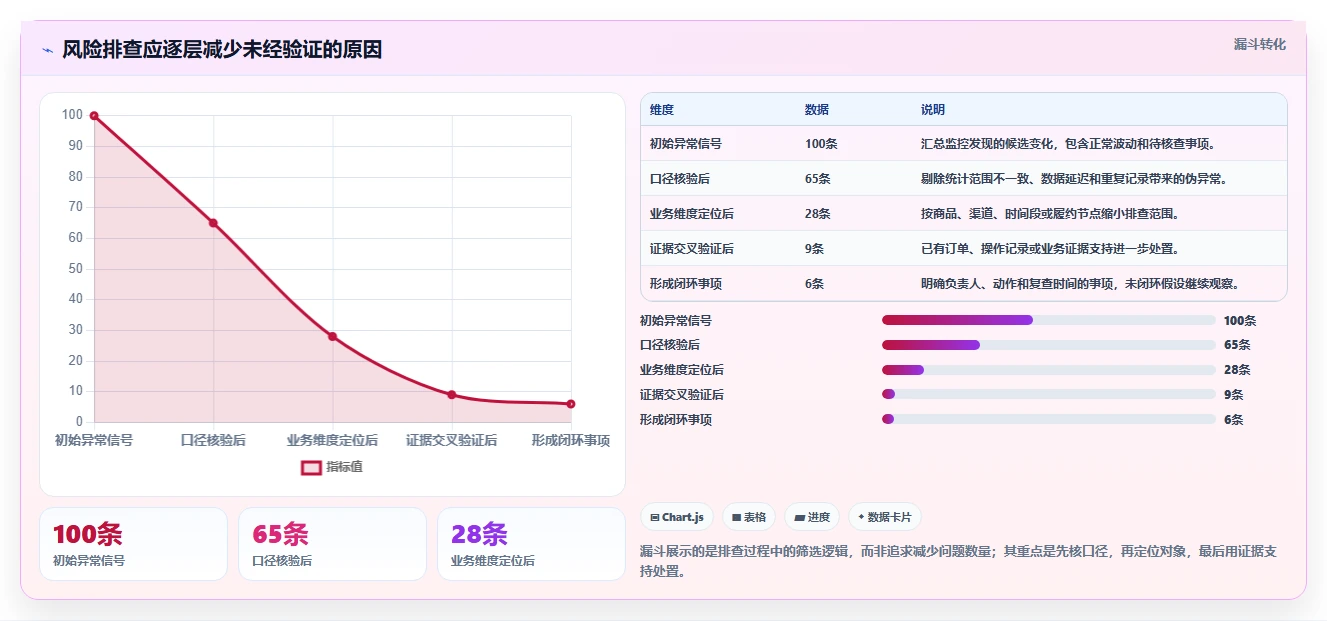The width and height of the screenshot is (1327, 621).
Task: Click the 说明 column header
Action: pos(933,110)
